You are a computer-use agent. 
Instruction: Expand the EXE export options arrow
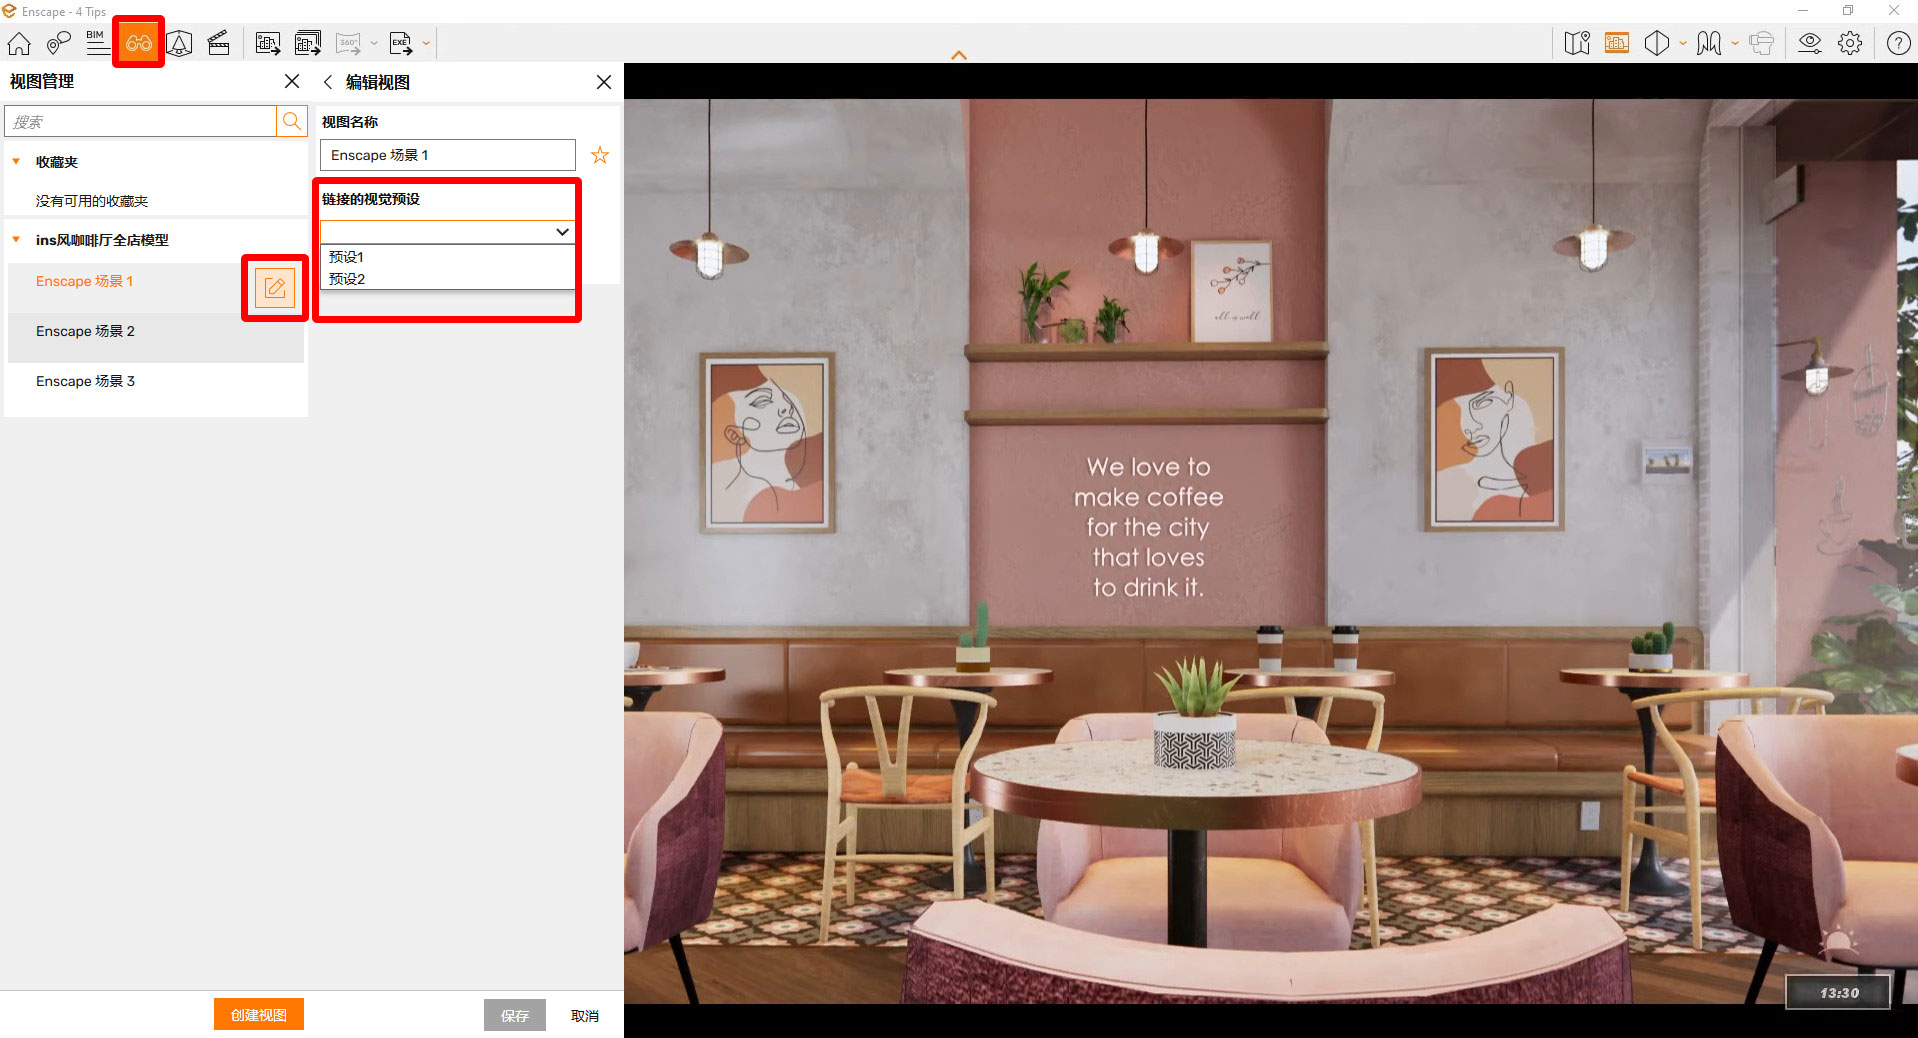[426, 43]
